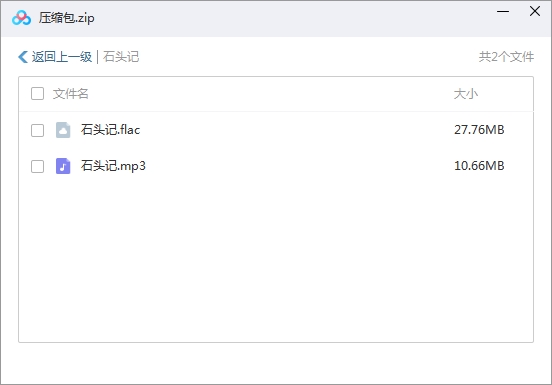This screenshot has width=552, height=385.
Task: Click the 共2个文件 file count label
Action: click(506, 57)
